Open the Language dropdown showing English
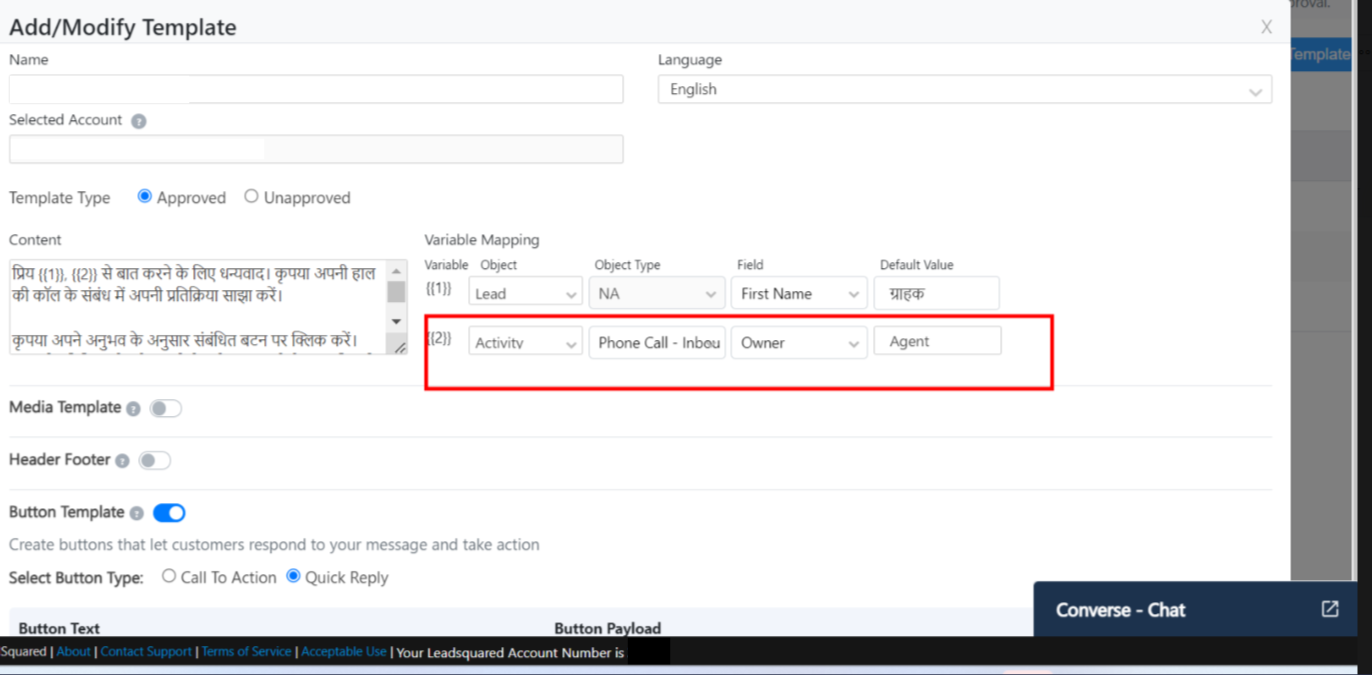 [x=964, y=89]
